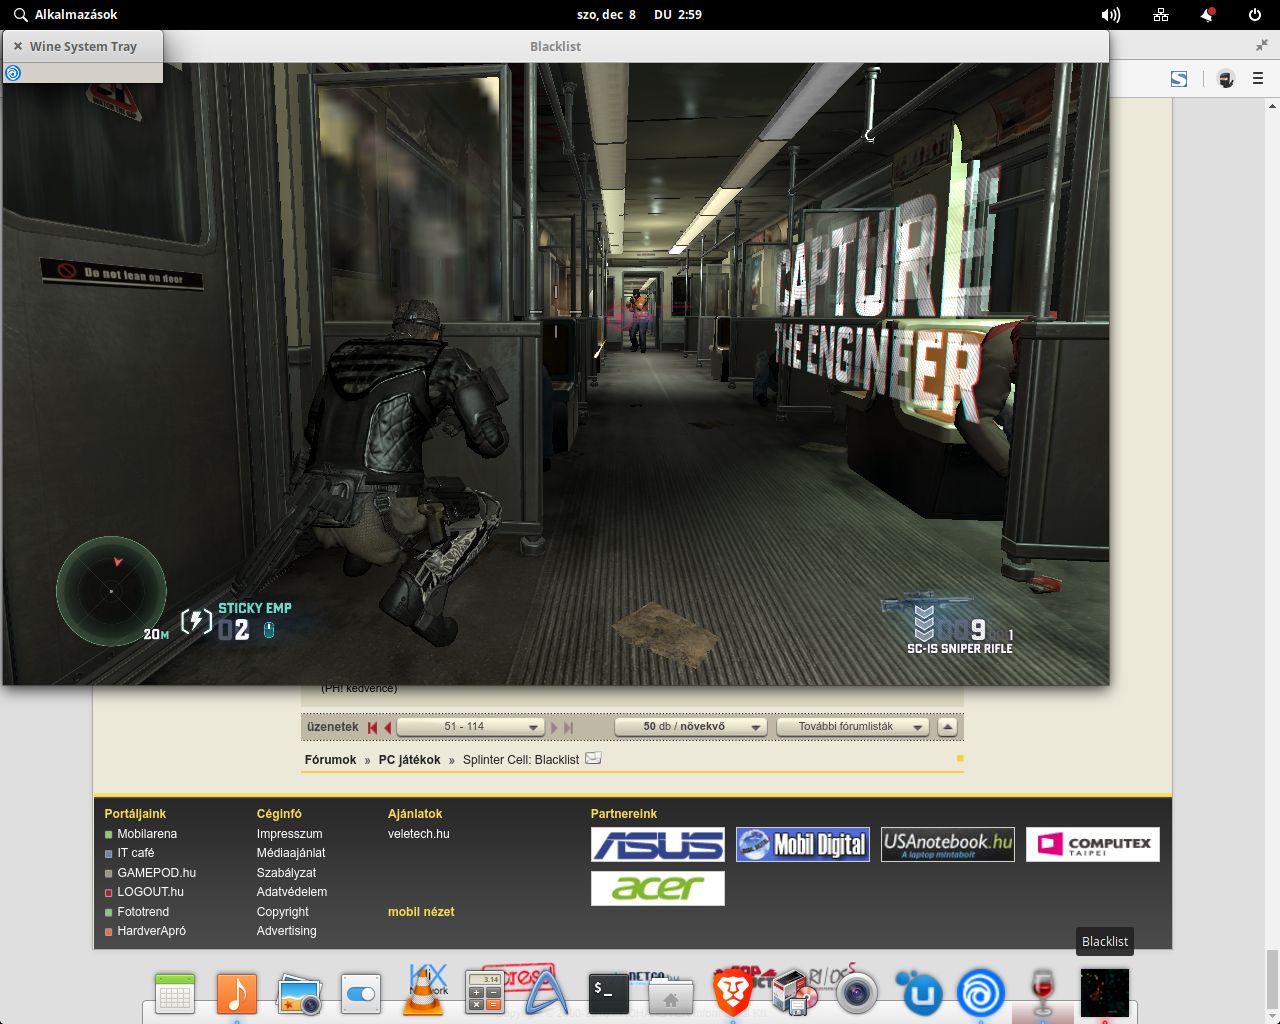This screenshot has width=1280, height=1024.
Task: Expand the További fórumlisták dropdown
Action: pyautogui.click(x=853, y=727)
